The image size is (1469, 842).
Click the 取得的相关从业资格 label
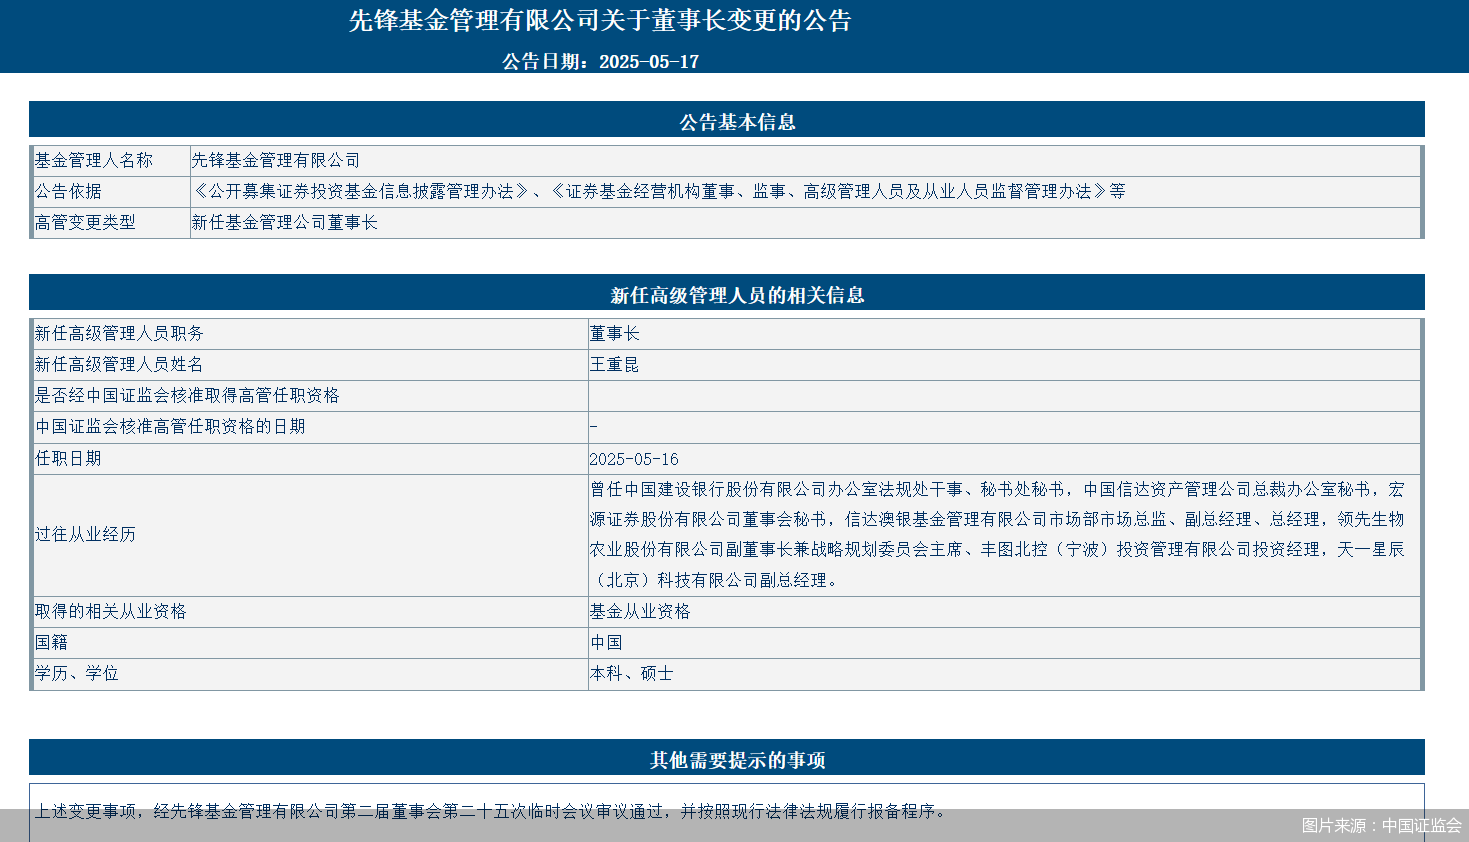[111, 611]
